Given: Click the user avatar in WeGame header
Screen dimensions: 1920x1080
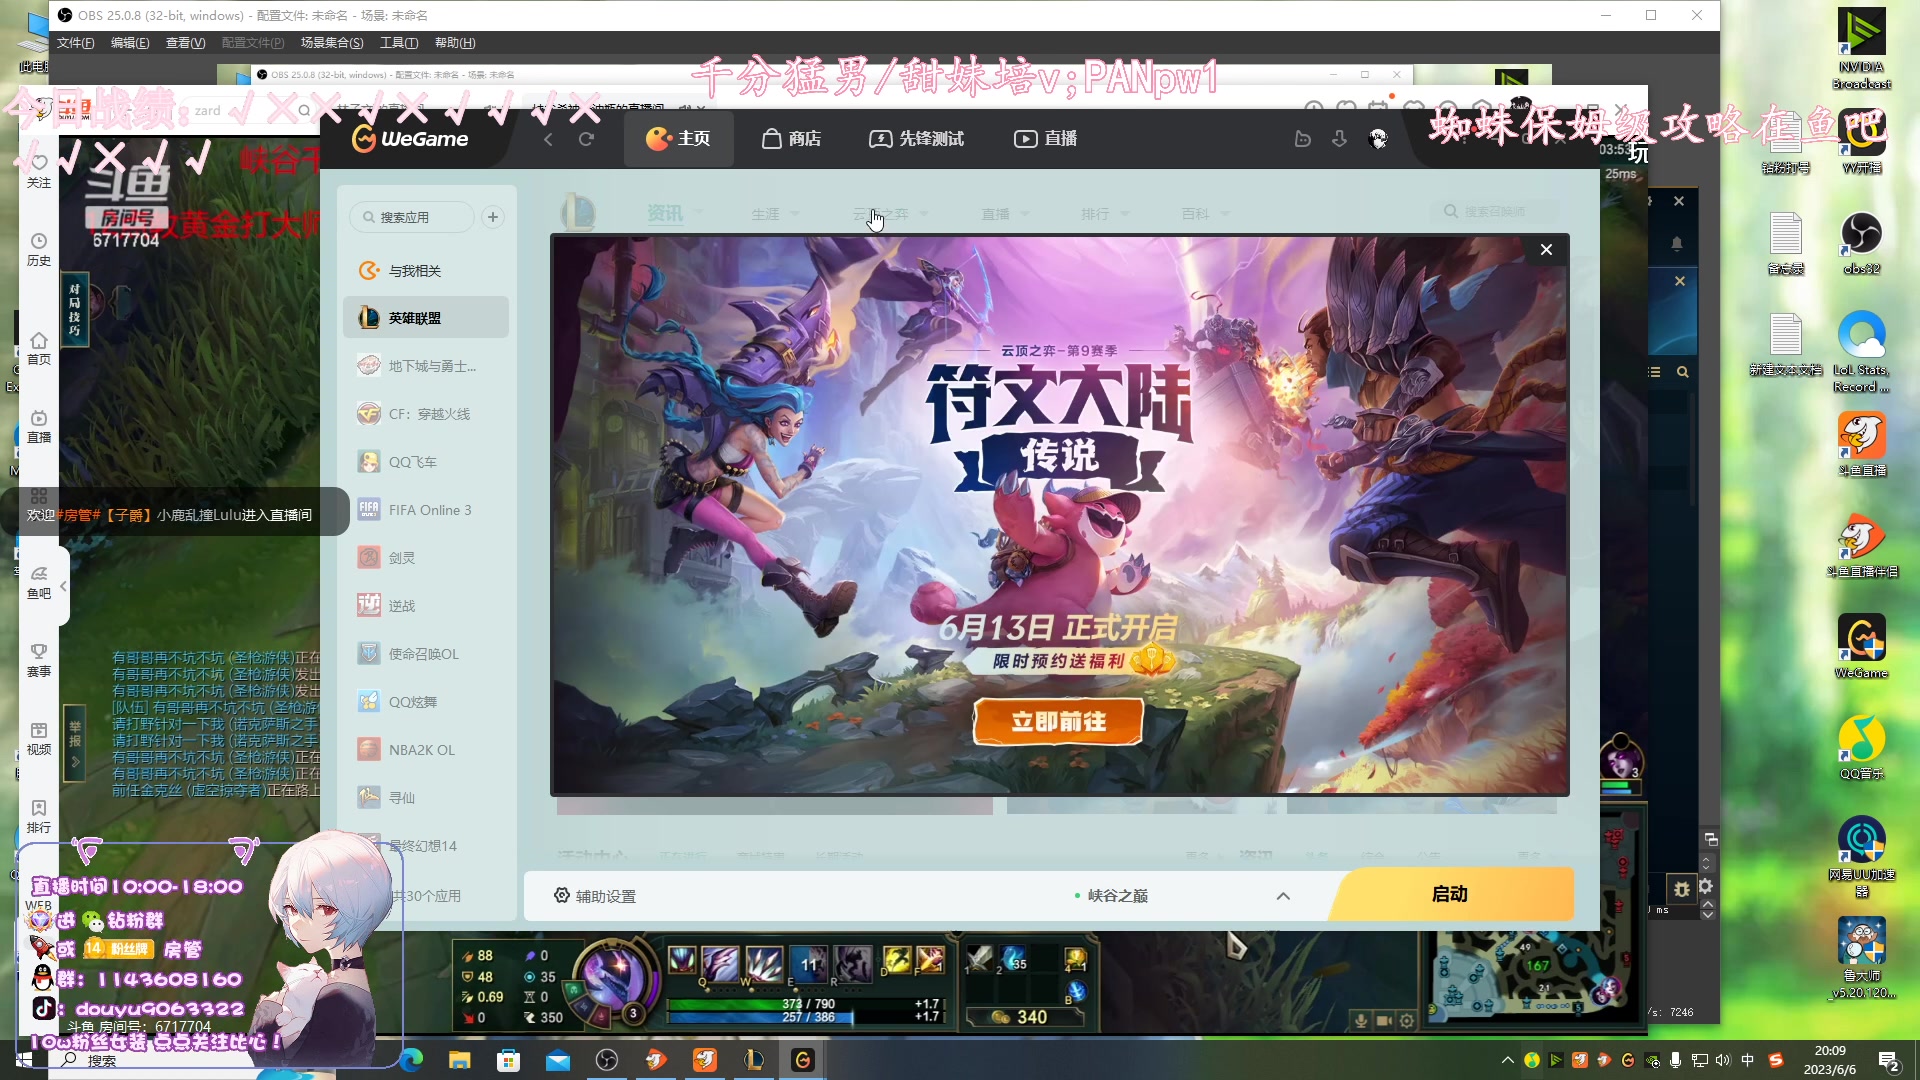Looking at the screenshot, I should point(1378,139).
